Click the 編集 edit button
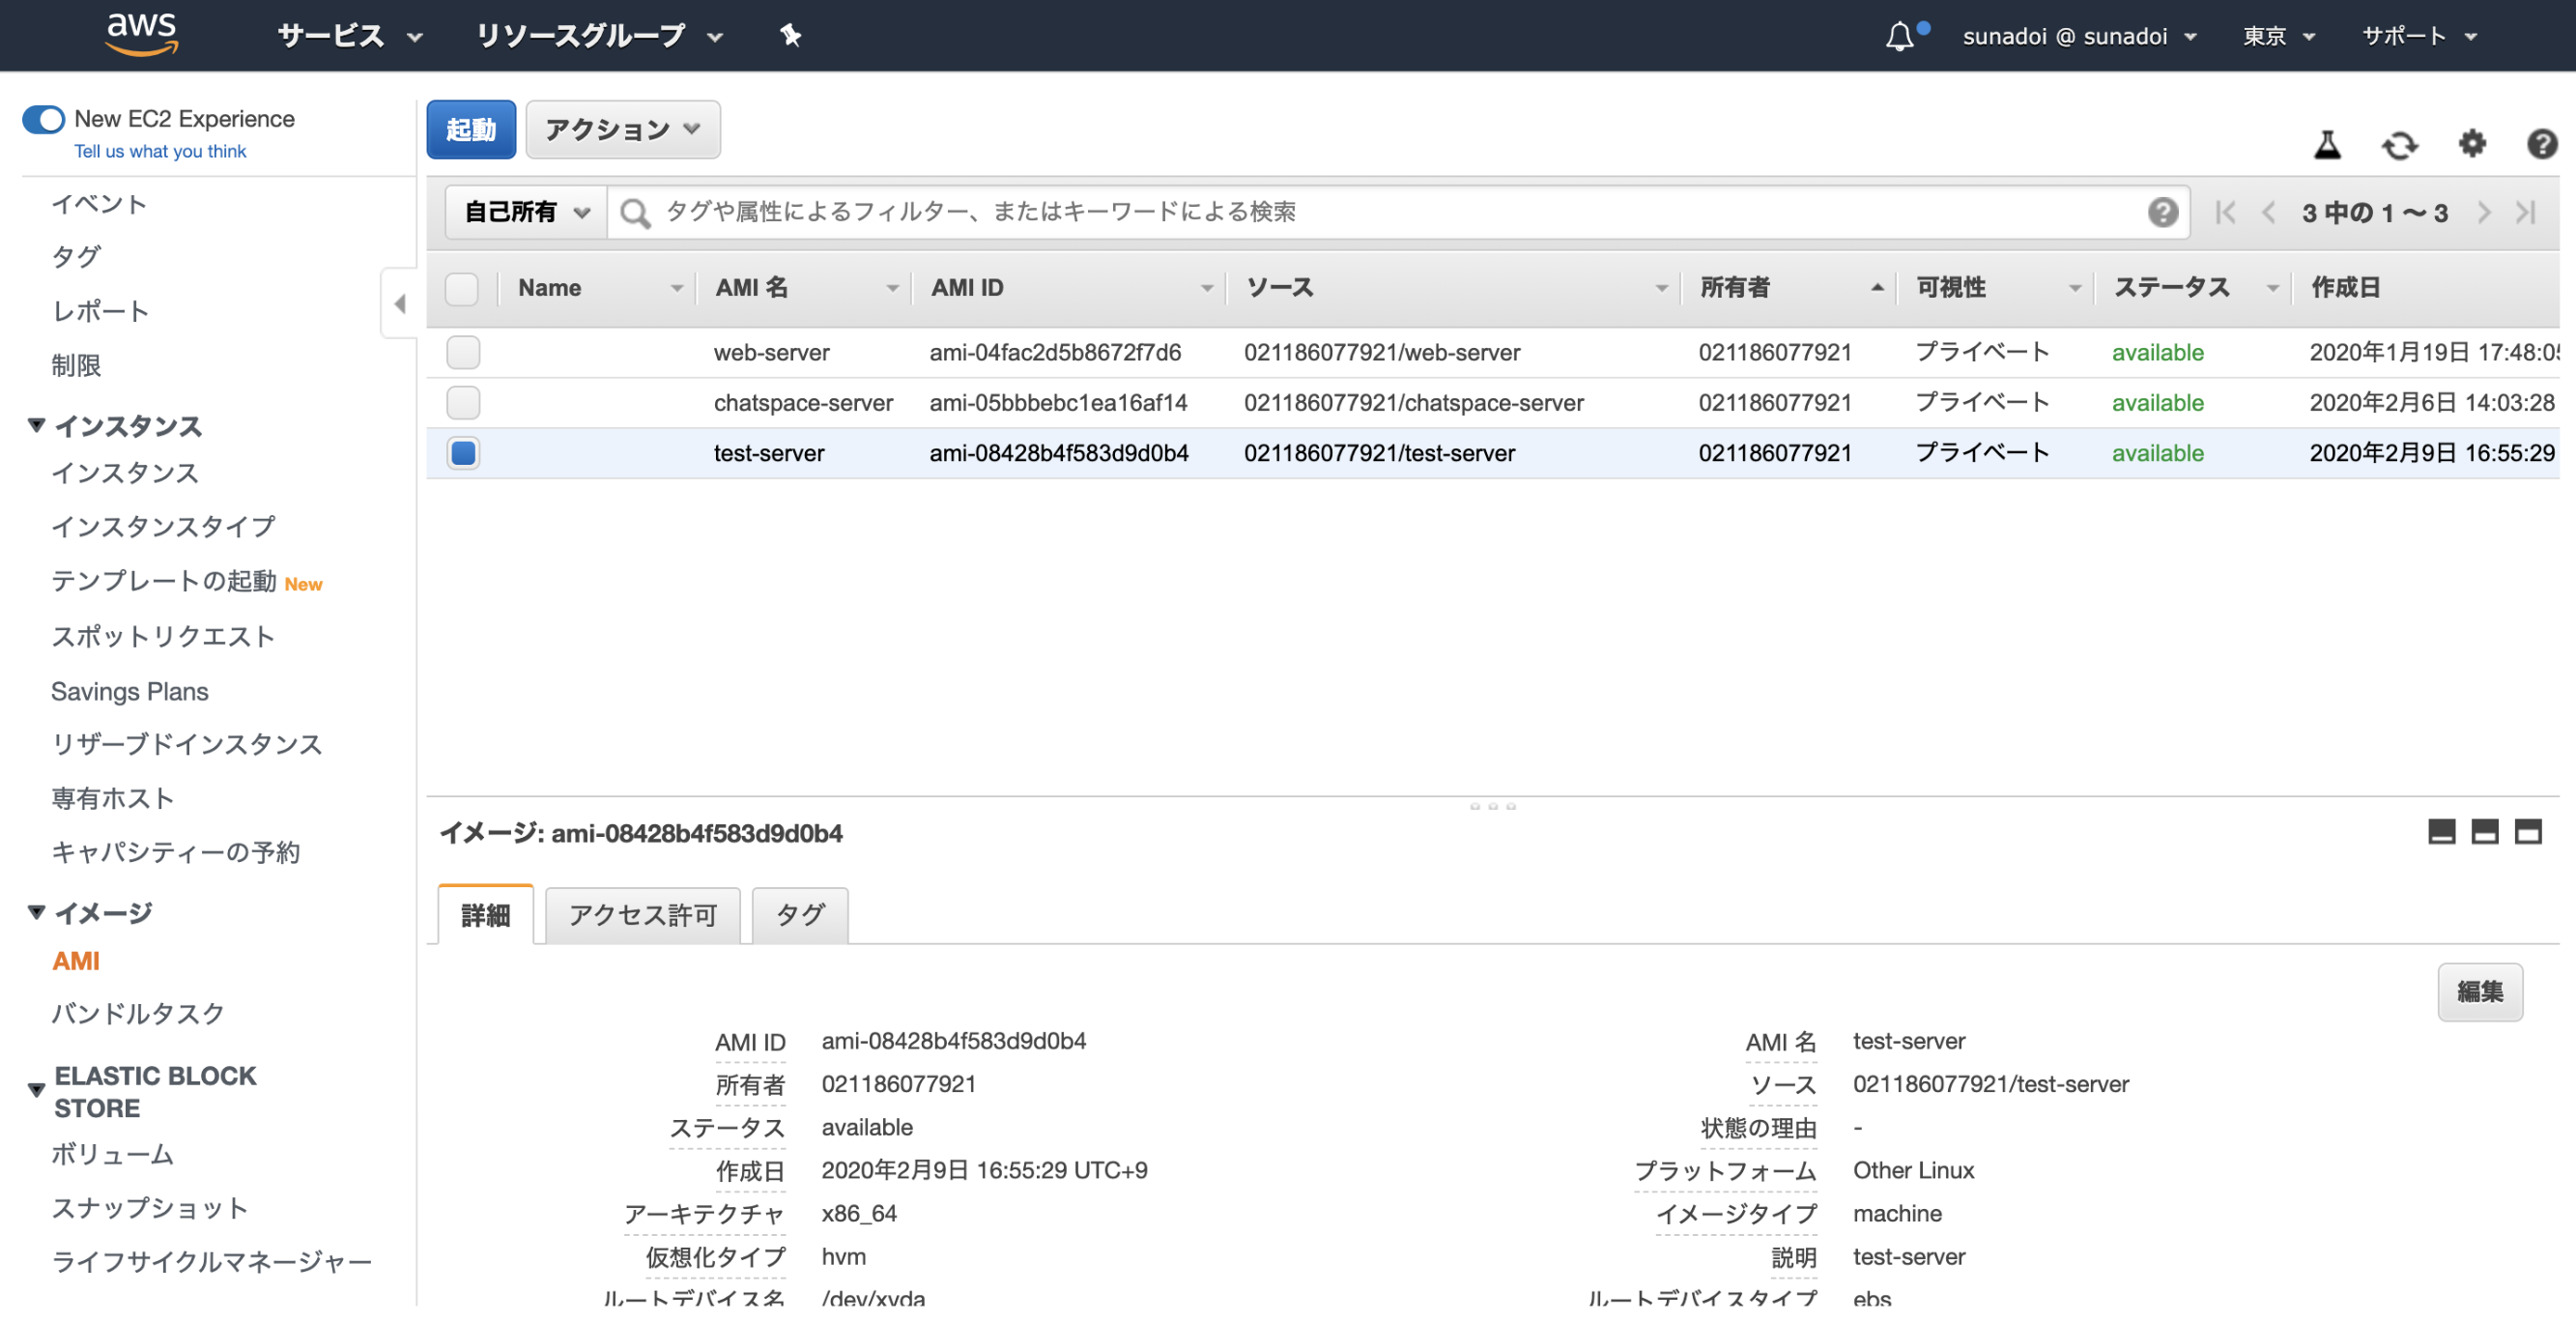The height and width of the screenshot is (1322, 2576). tap(2480, 991)
